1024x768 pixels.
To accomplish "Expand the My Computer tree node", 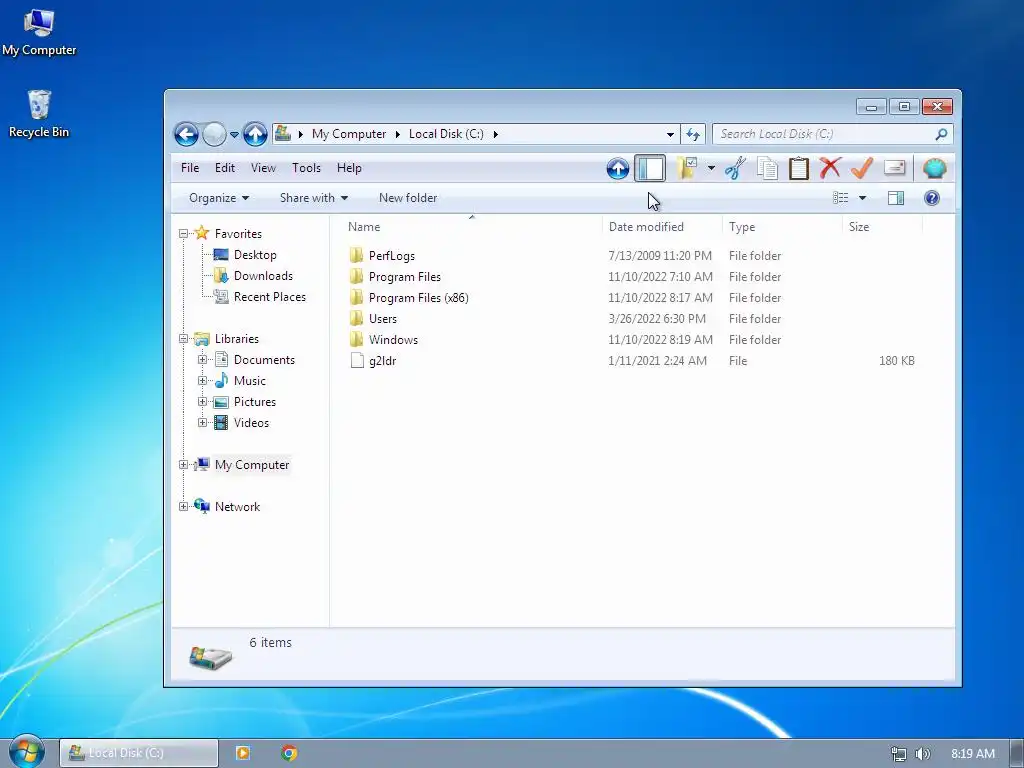I will click(184, 465).
